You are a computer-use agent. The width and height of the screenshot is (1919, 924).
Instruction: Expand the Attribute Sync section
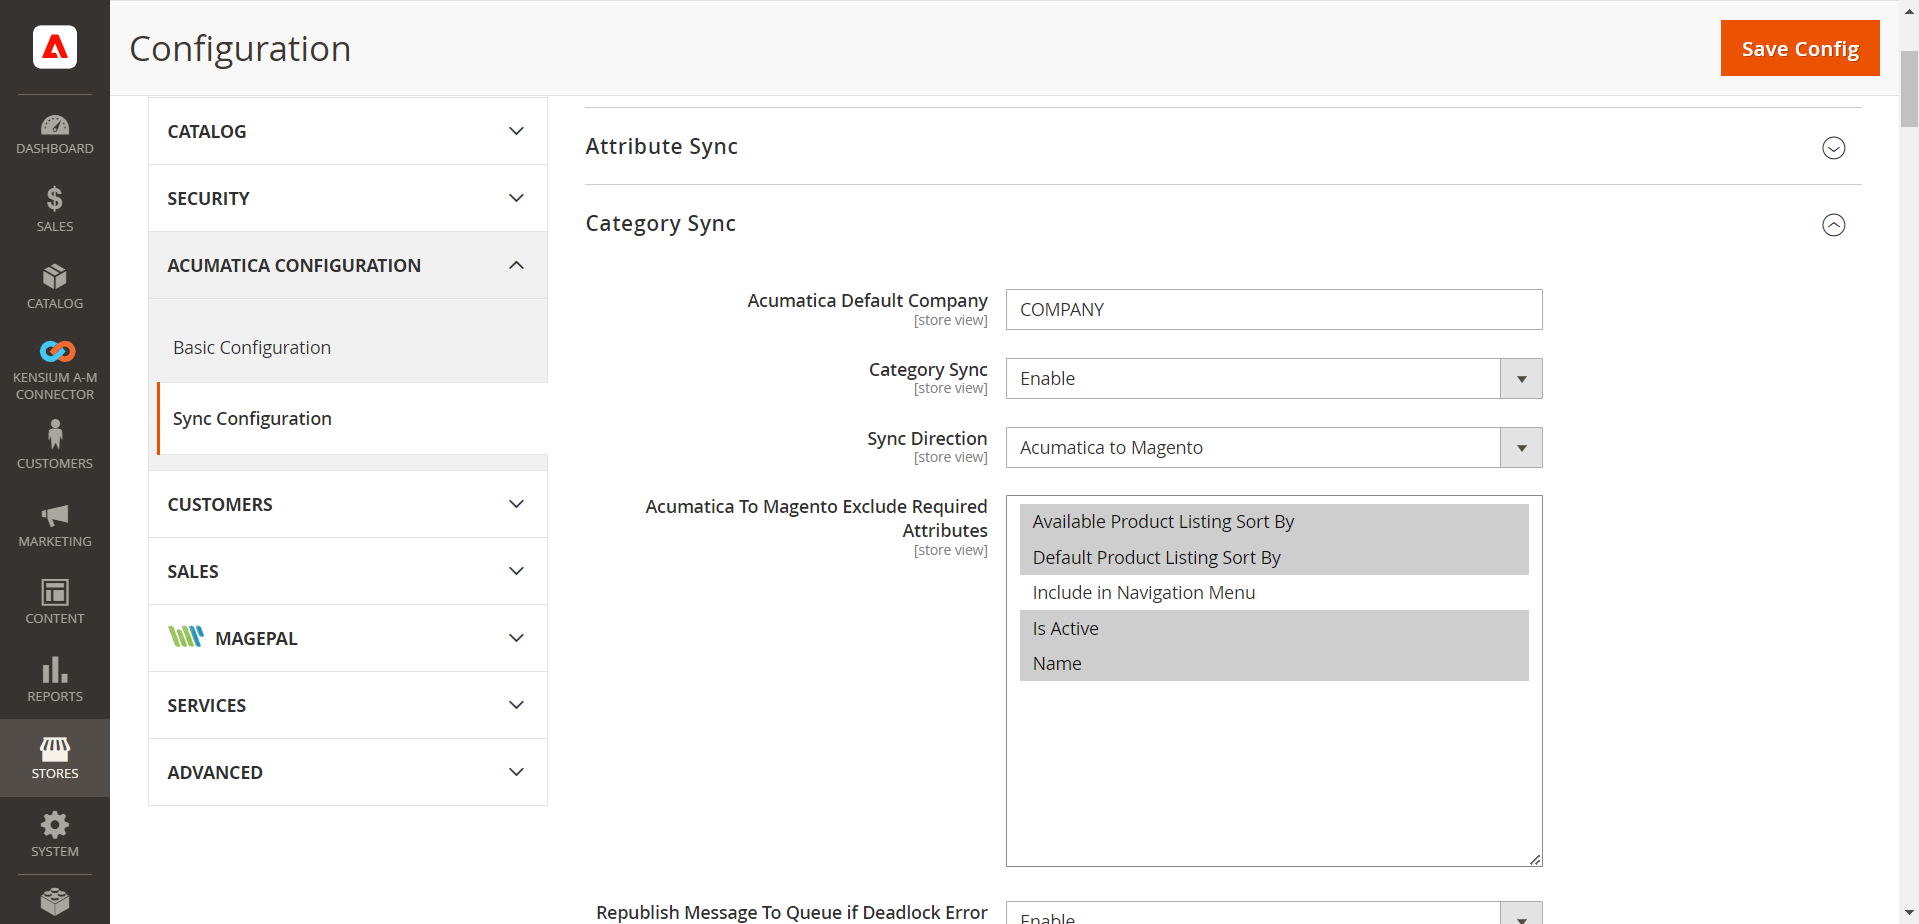[x=1833, y=147]
